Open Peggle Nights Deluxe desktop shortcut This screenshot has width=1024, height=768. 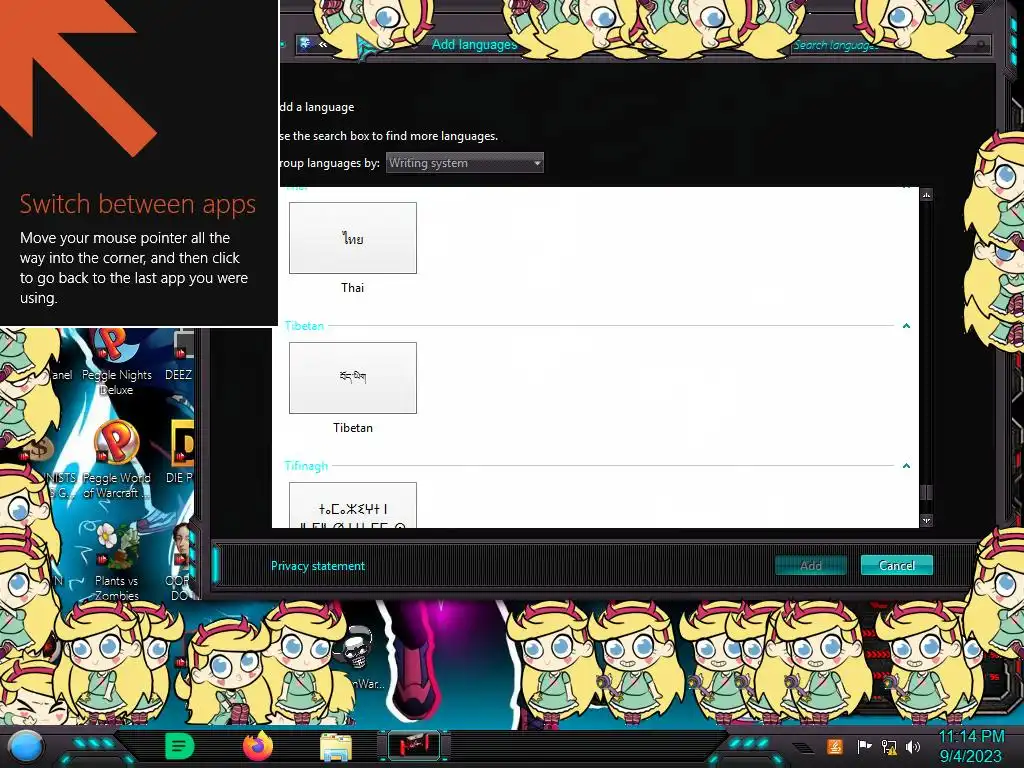point(116,363)
